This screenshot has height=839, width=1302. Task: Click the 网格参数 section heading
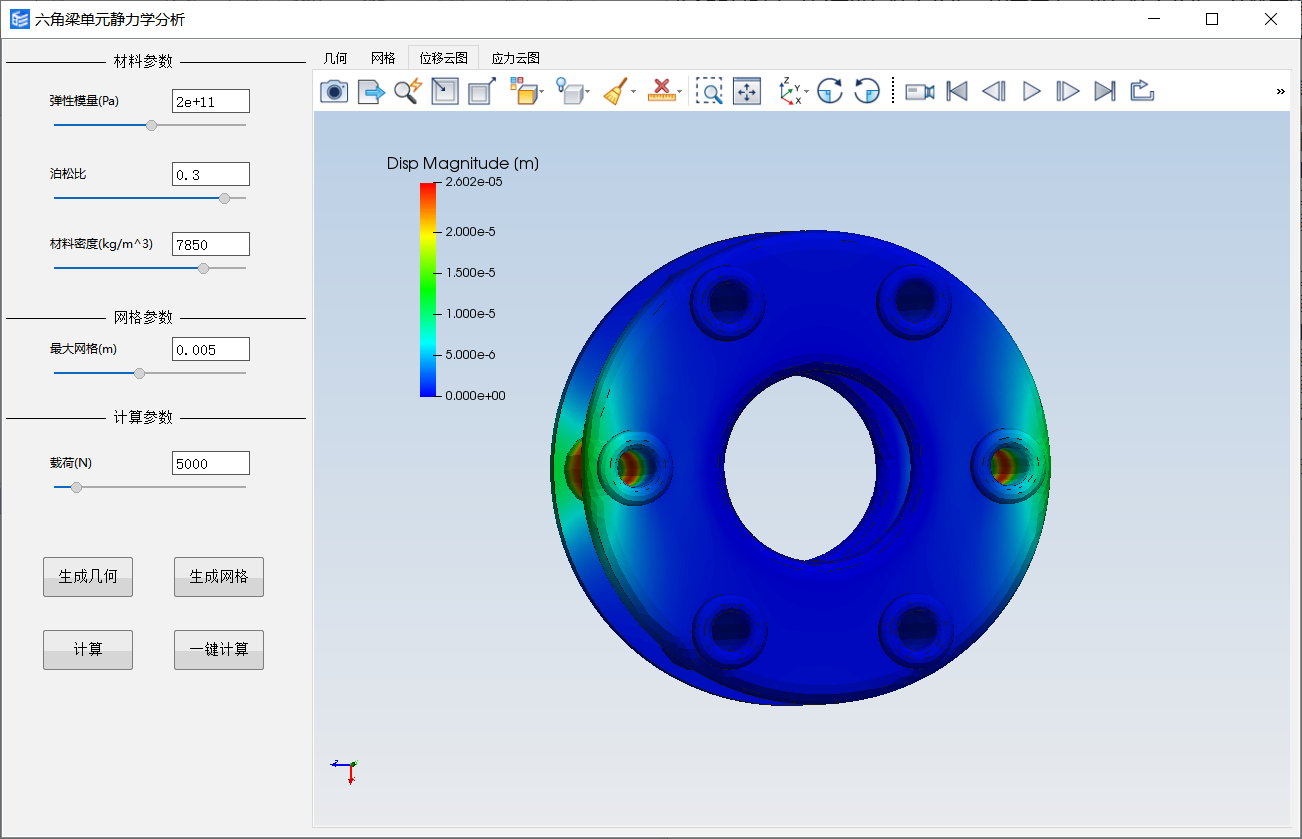coord(143,318)
